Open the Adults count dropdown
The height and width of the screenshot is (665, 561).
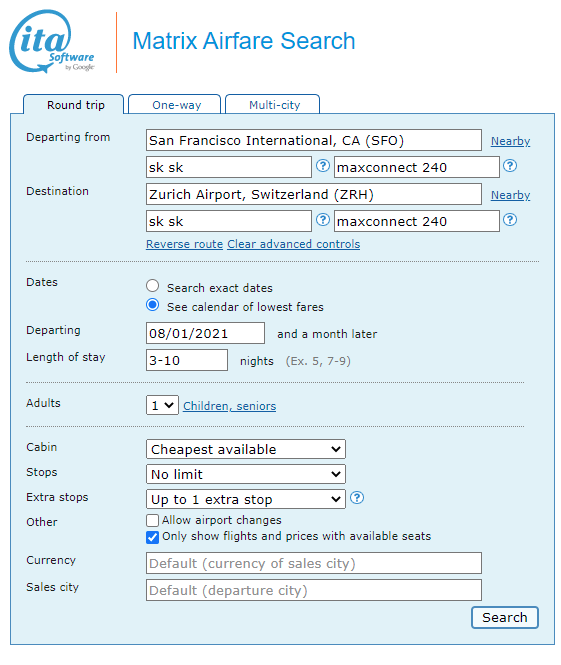coord(162,405)
